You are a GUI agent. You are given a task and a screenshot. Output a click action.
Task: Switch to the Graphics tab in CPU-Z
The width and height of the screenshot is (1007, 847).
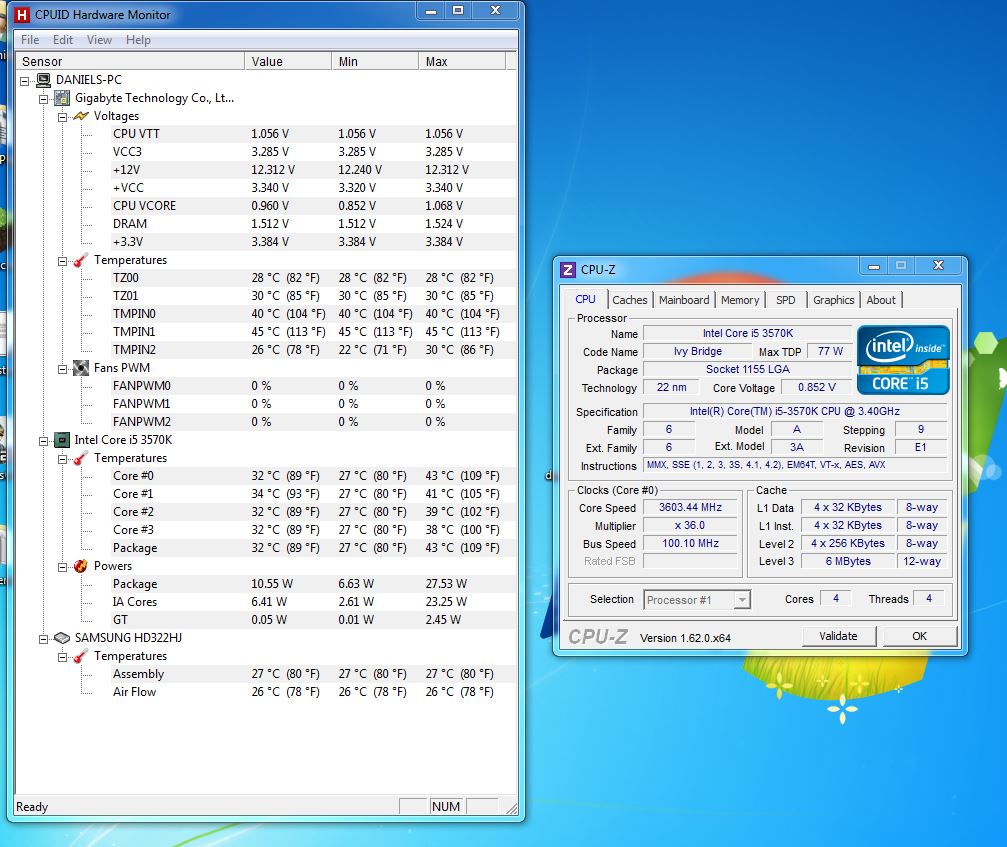pos(834,300)
